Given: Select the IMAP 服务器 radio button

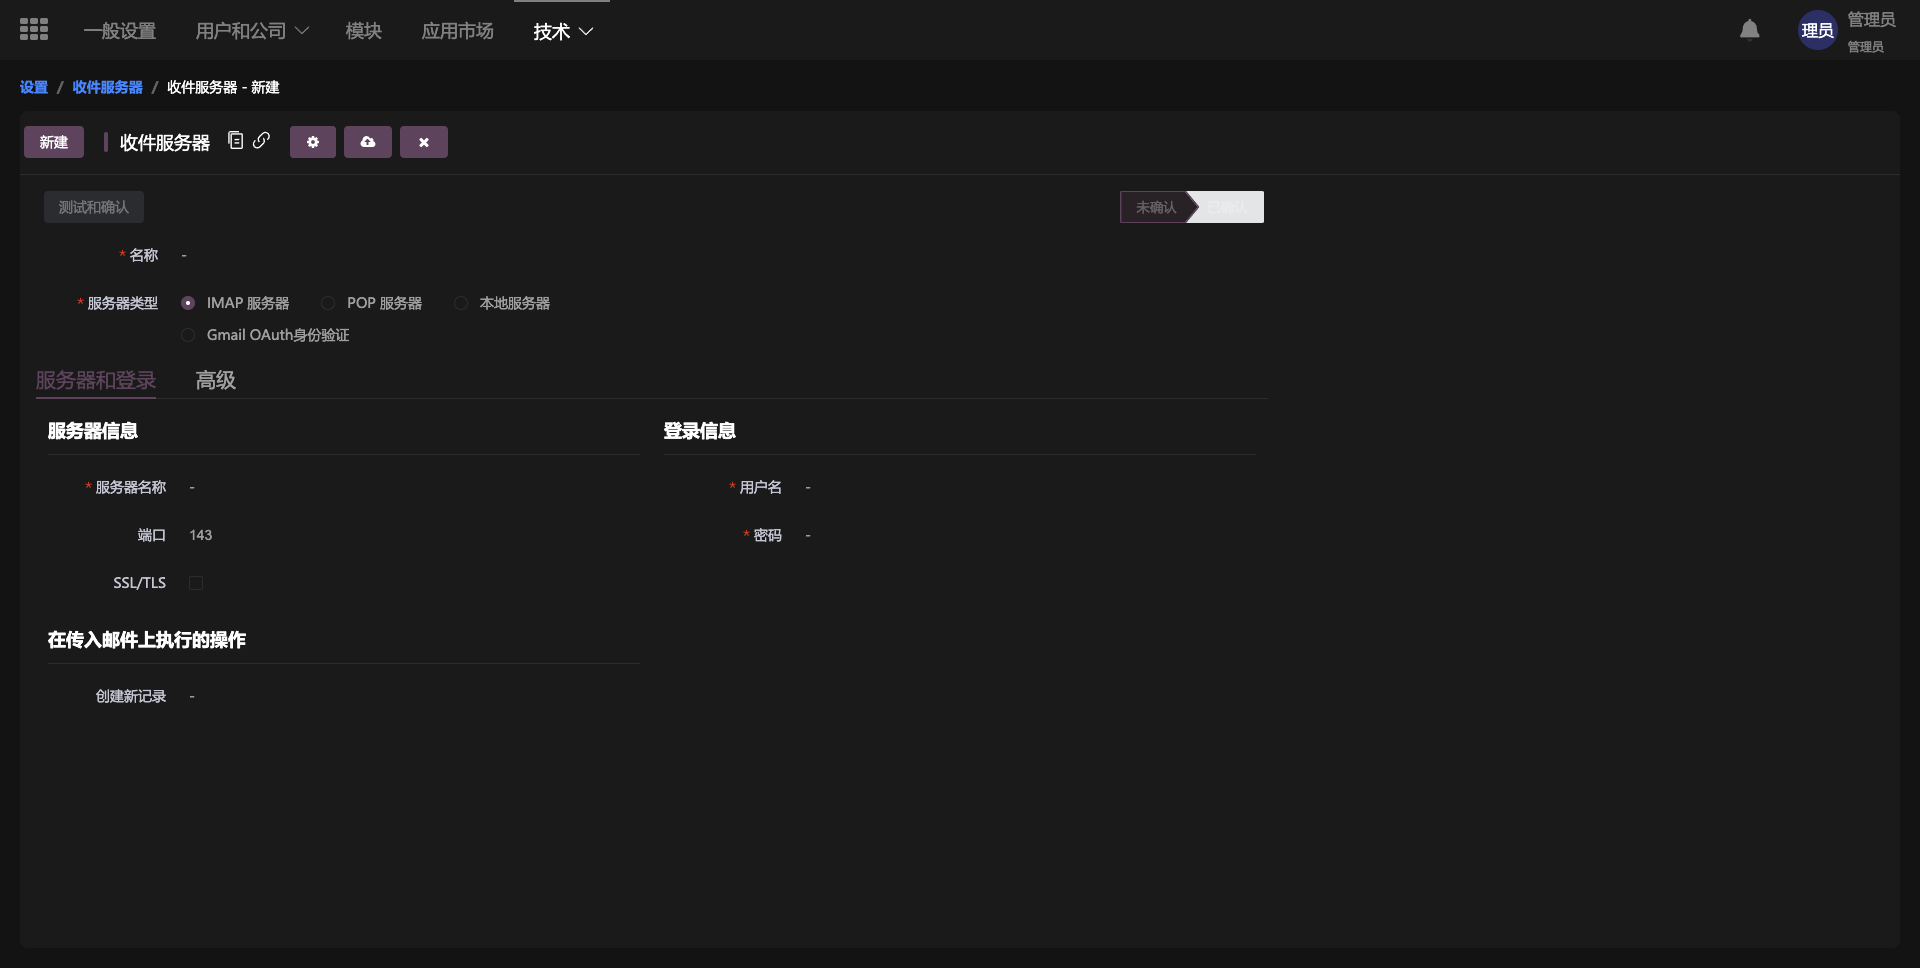Looking at the screenshot, I should point(188,303).
